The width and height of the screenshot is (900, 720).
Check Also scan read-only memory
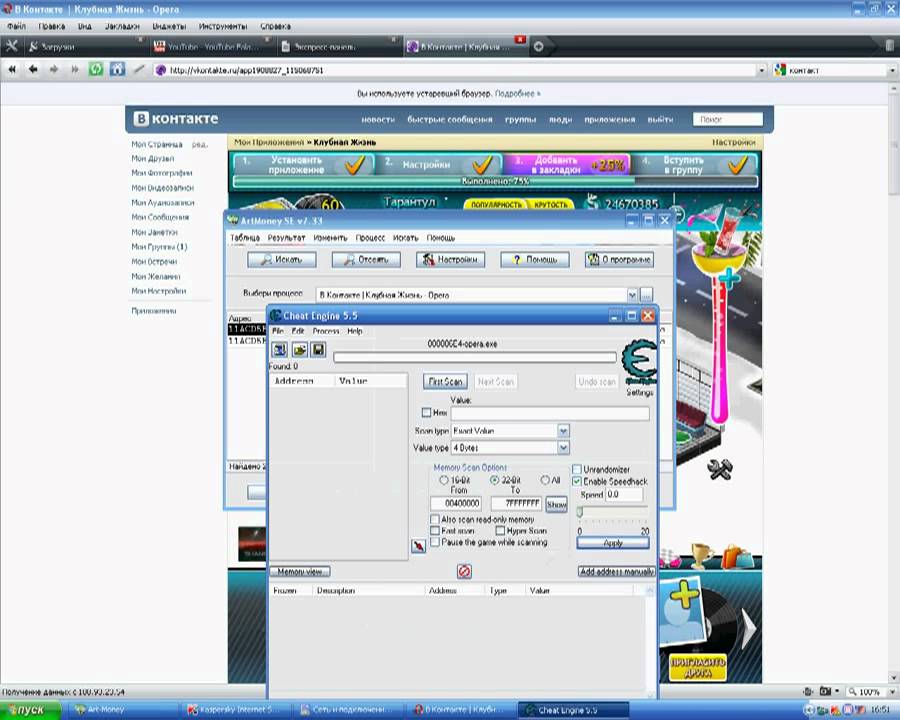(x=435, y=519)
